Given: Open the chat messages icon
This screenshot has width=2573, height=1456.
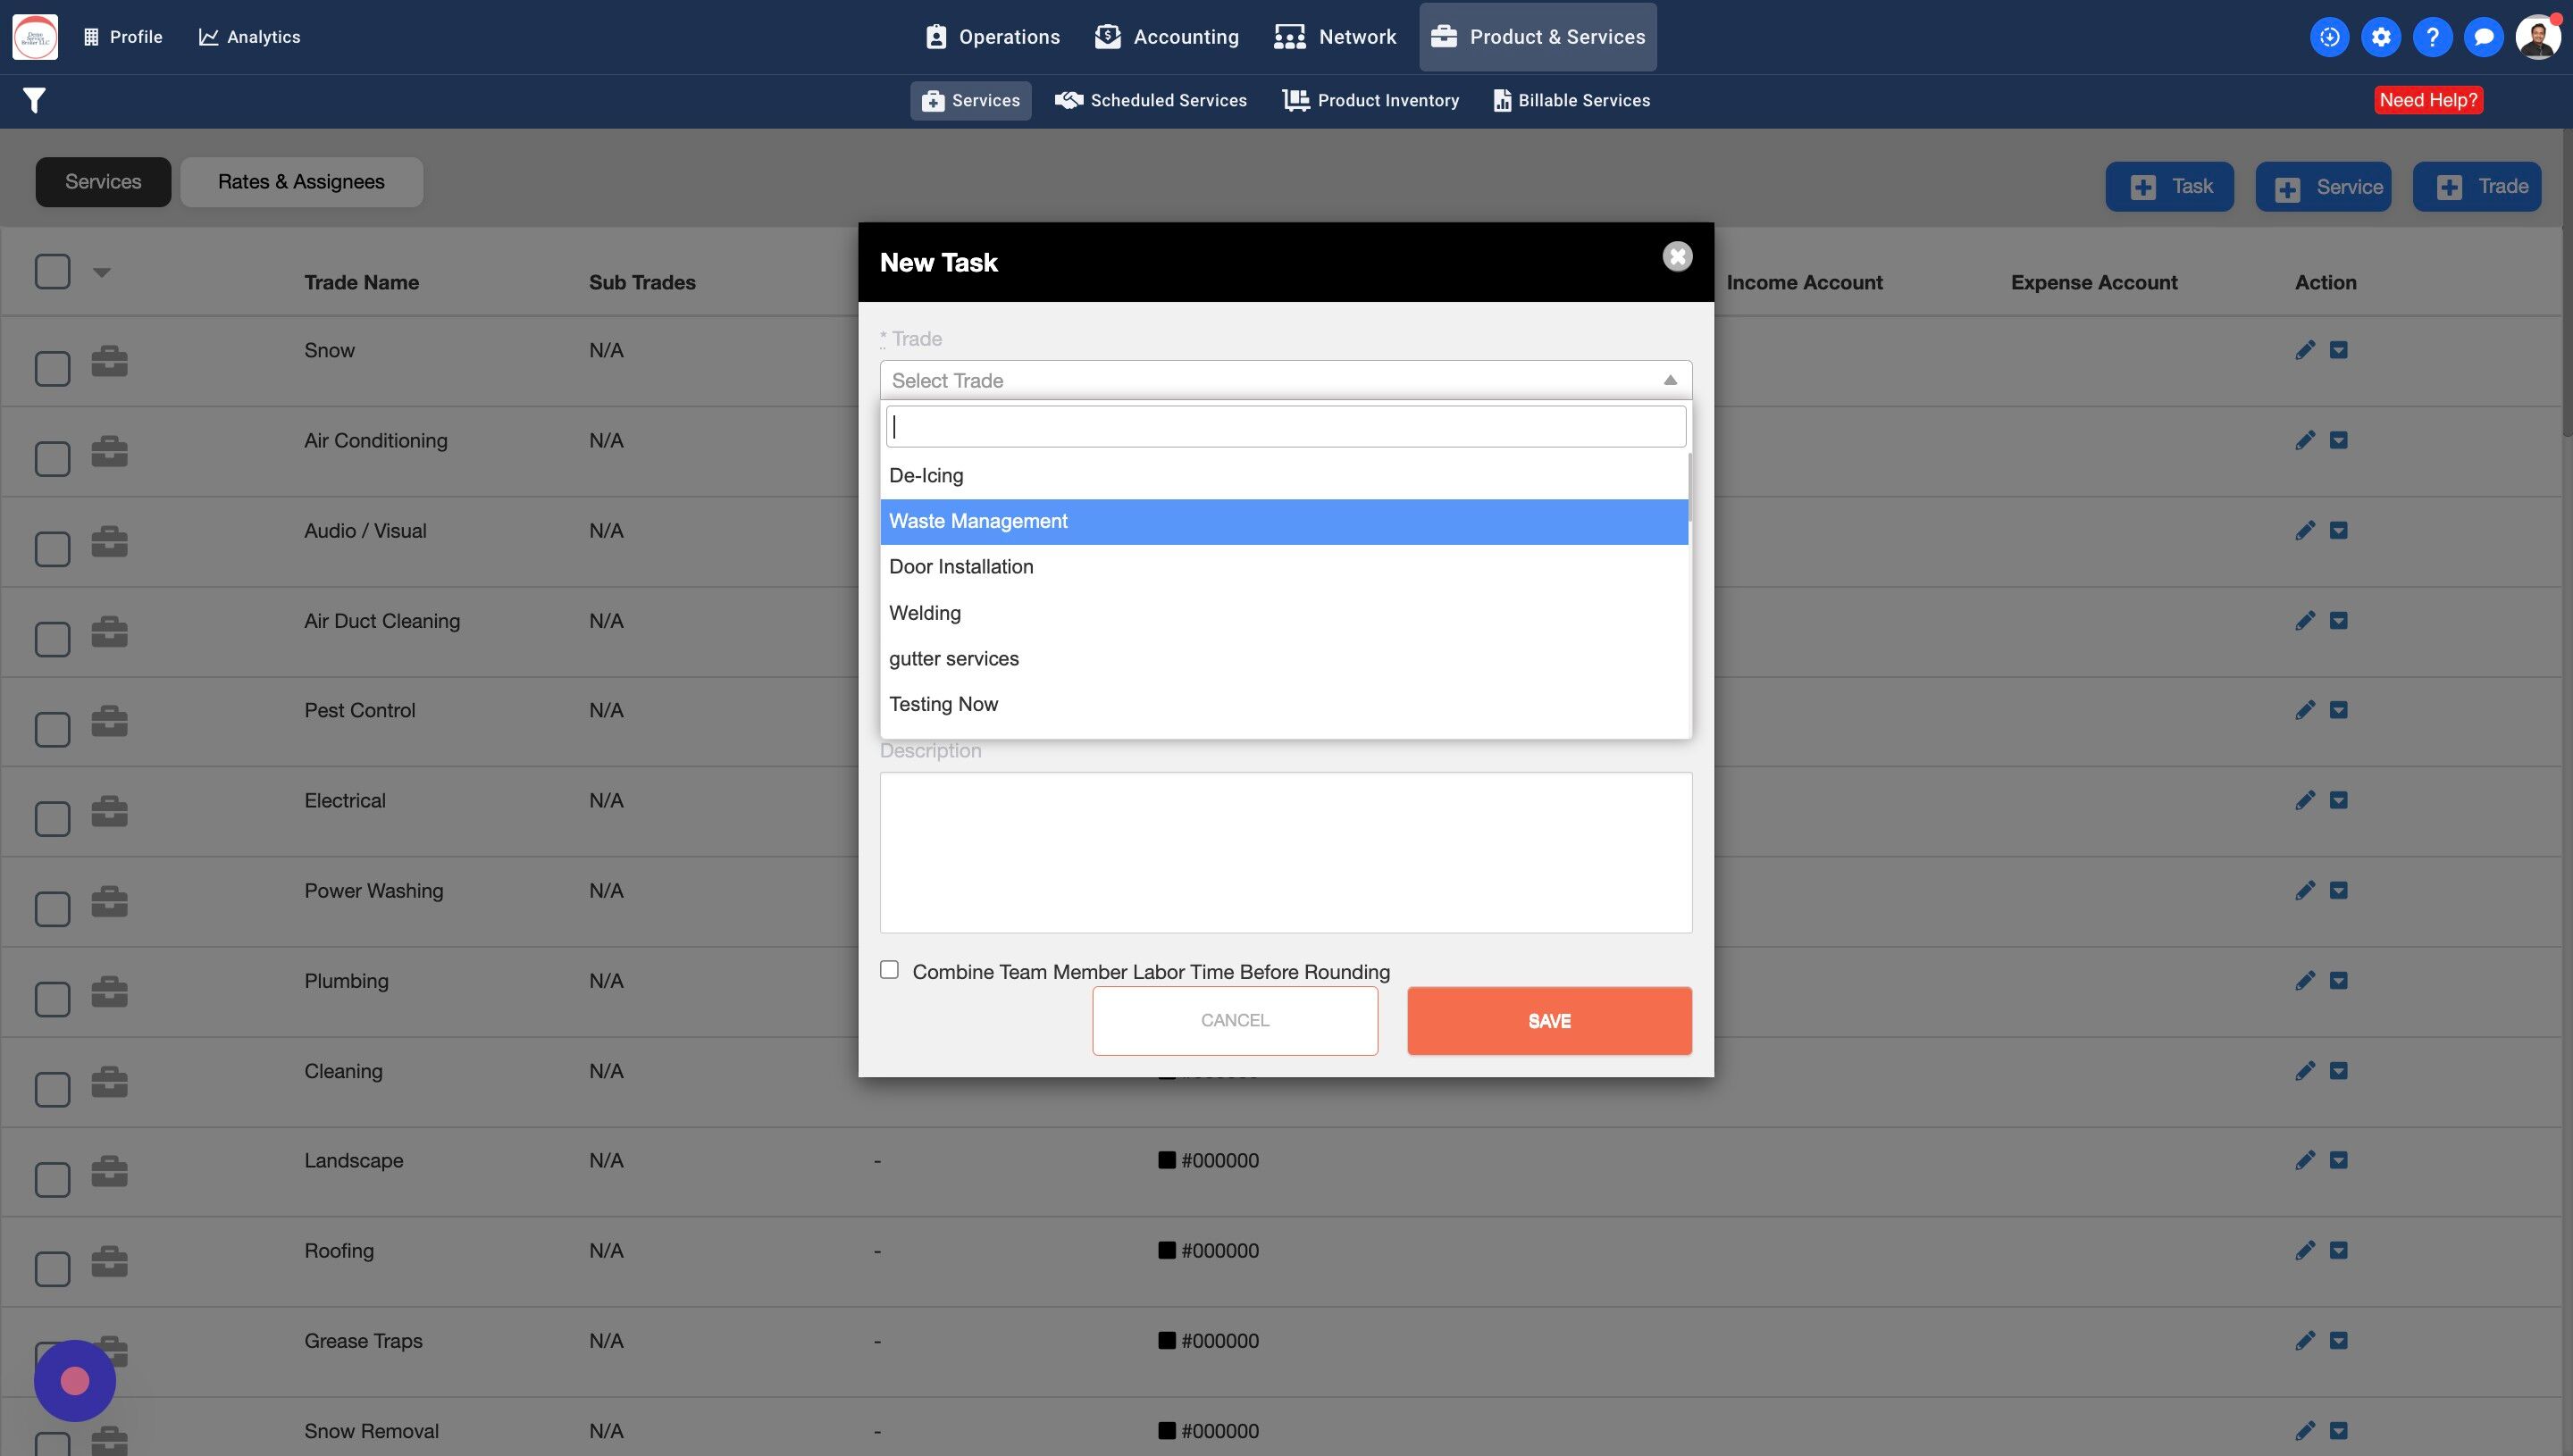Looking at the screenshot, I should (2483, 37).
